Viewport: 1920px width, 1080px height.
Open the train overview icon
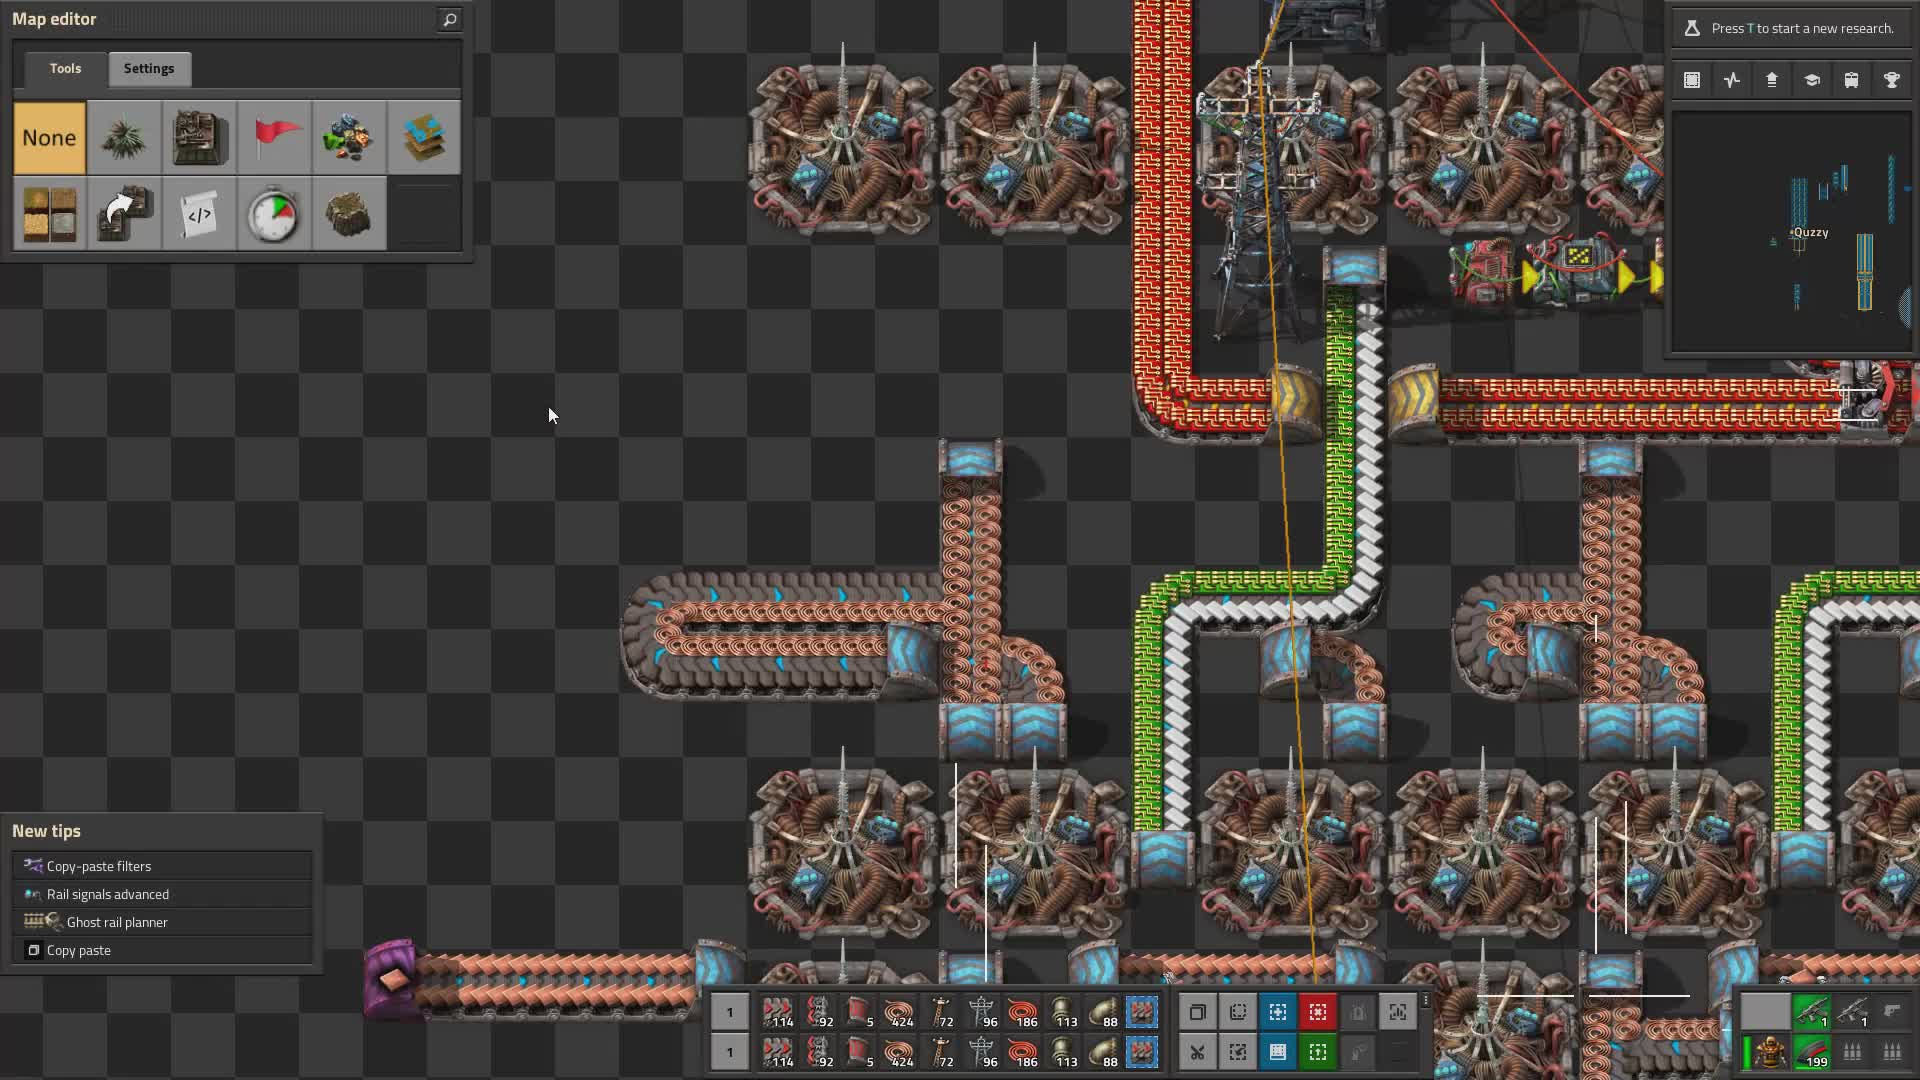click(x=1851, y=80)
